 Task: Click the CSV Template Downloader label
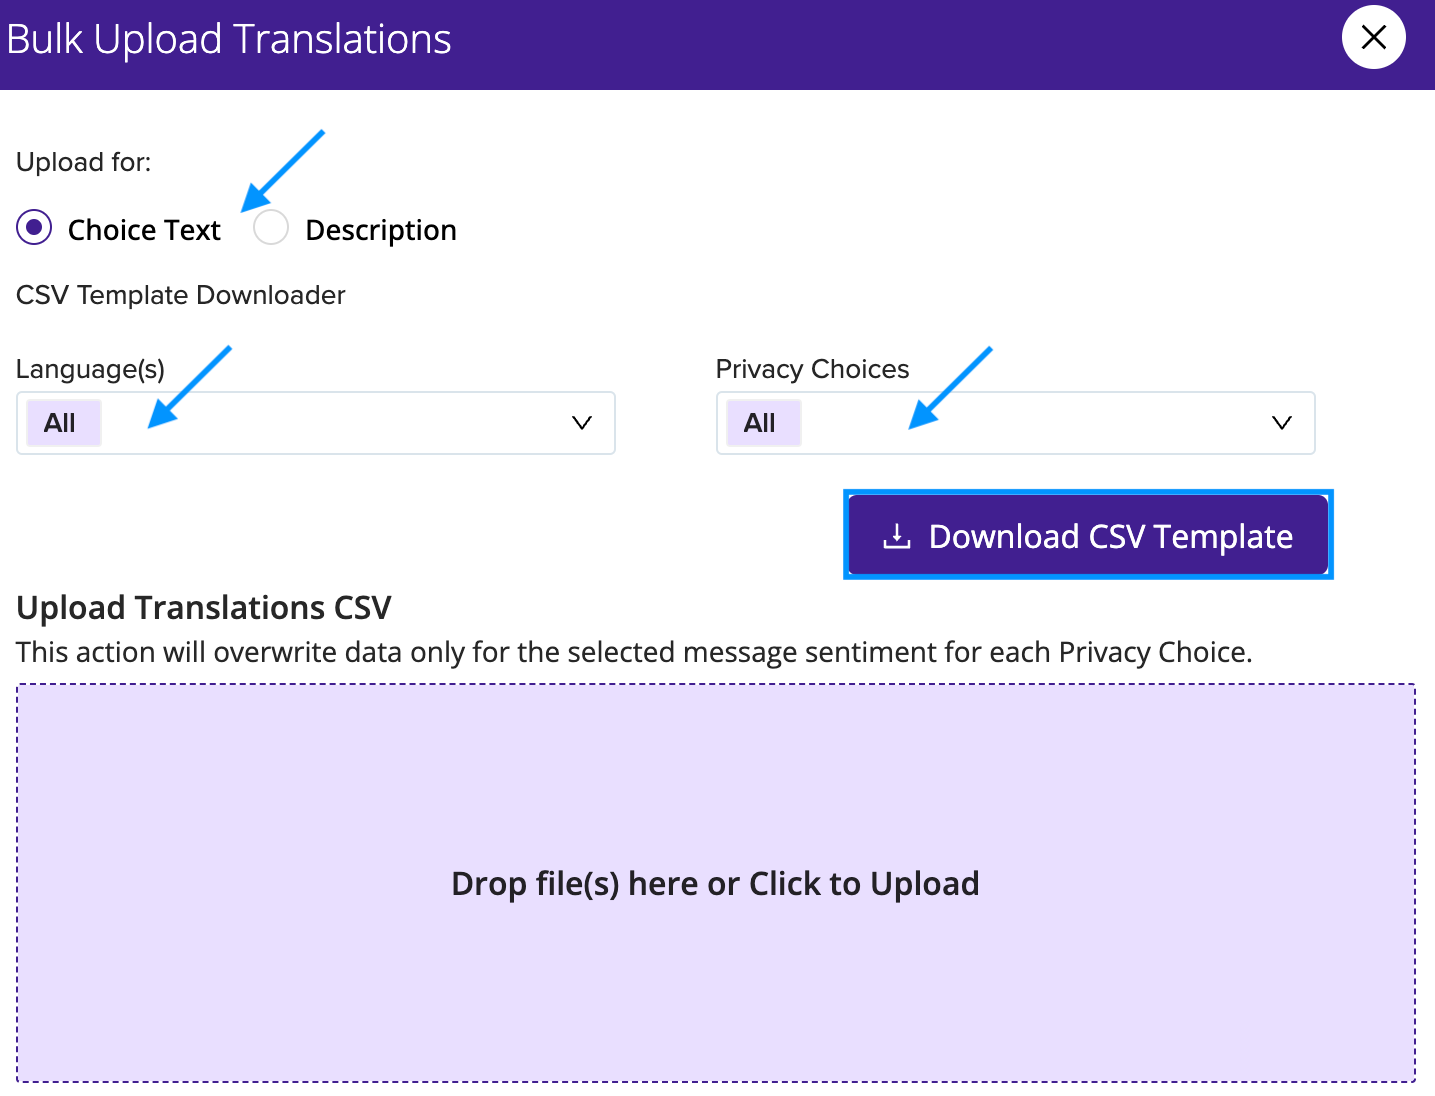181,295
